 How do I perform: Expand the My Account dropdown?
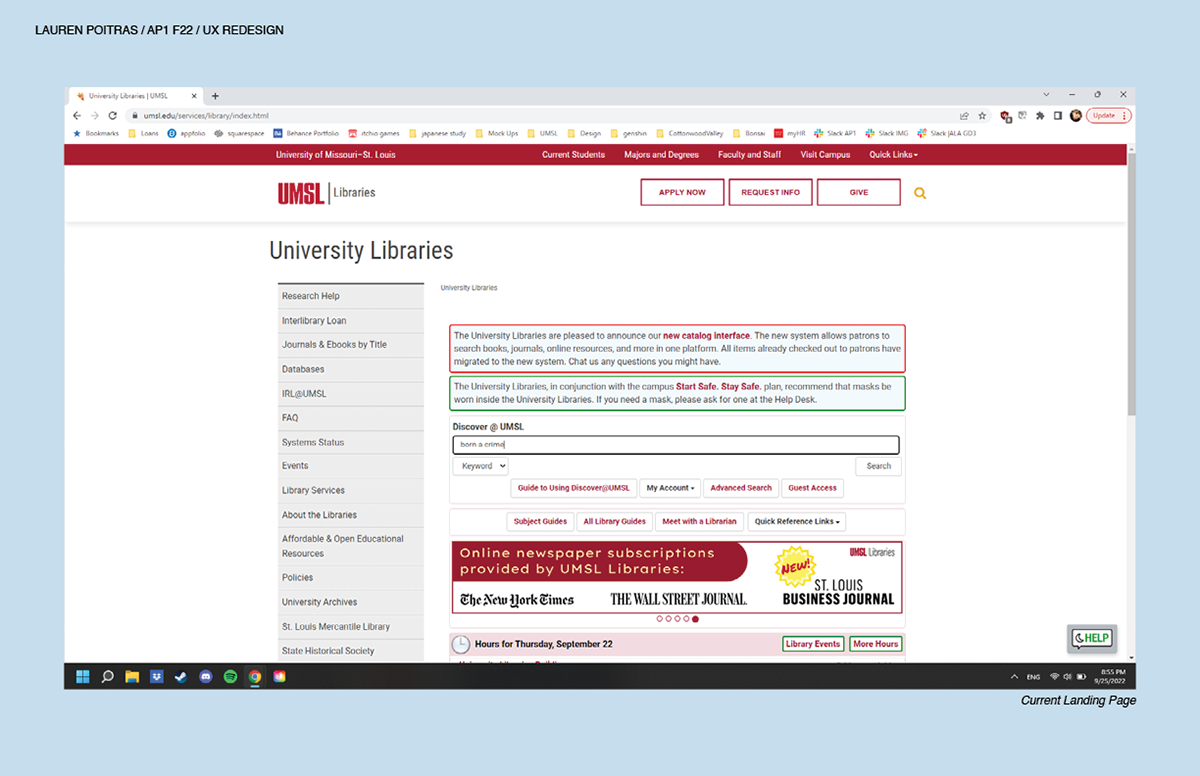click(x=670, y=488)
